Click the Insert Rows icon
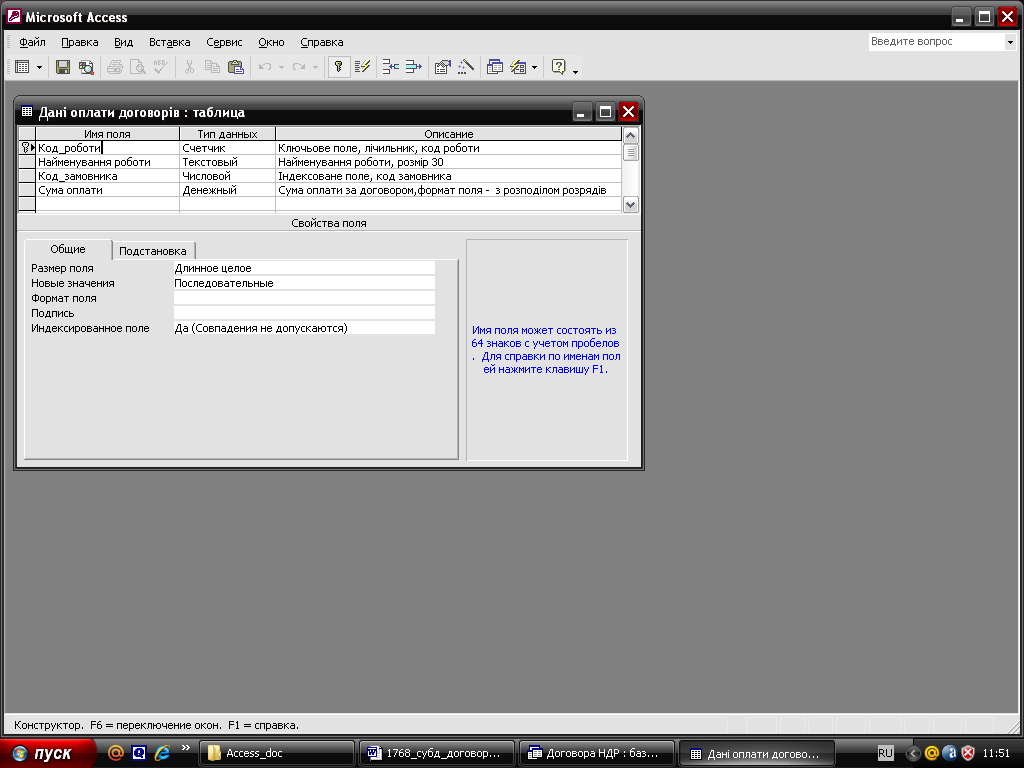1024x768 pixels. tap(391, 67)
